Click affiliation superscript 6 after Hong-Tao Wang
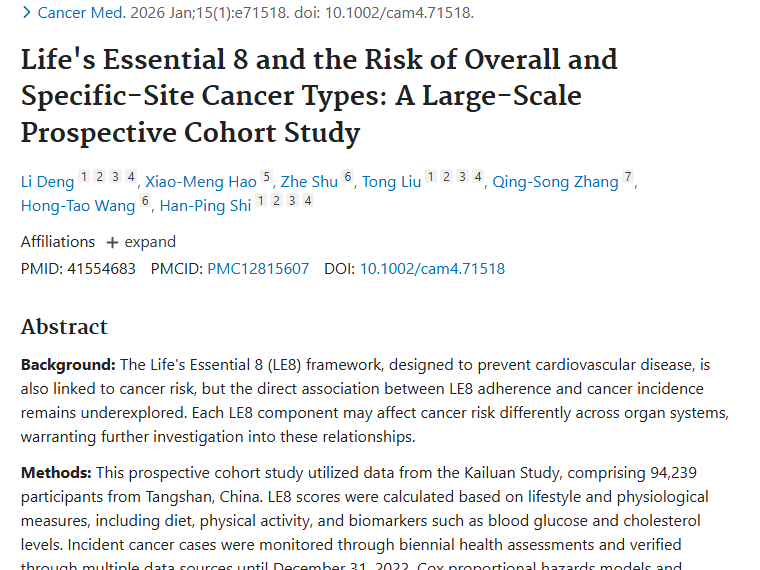 [x=145, y=202]
